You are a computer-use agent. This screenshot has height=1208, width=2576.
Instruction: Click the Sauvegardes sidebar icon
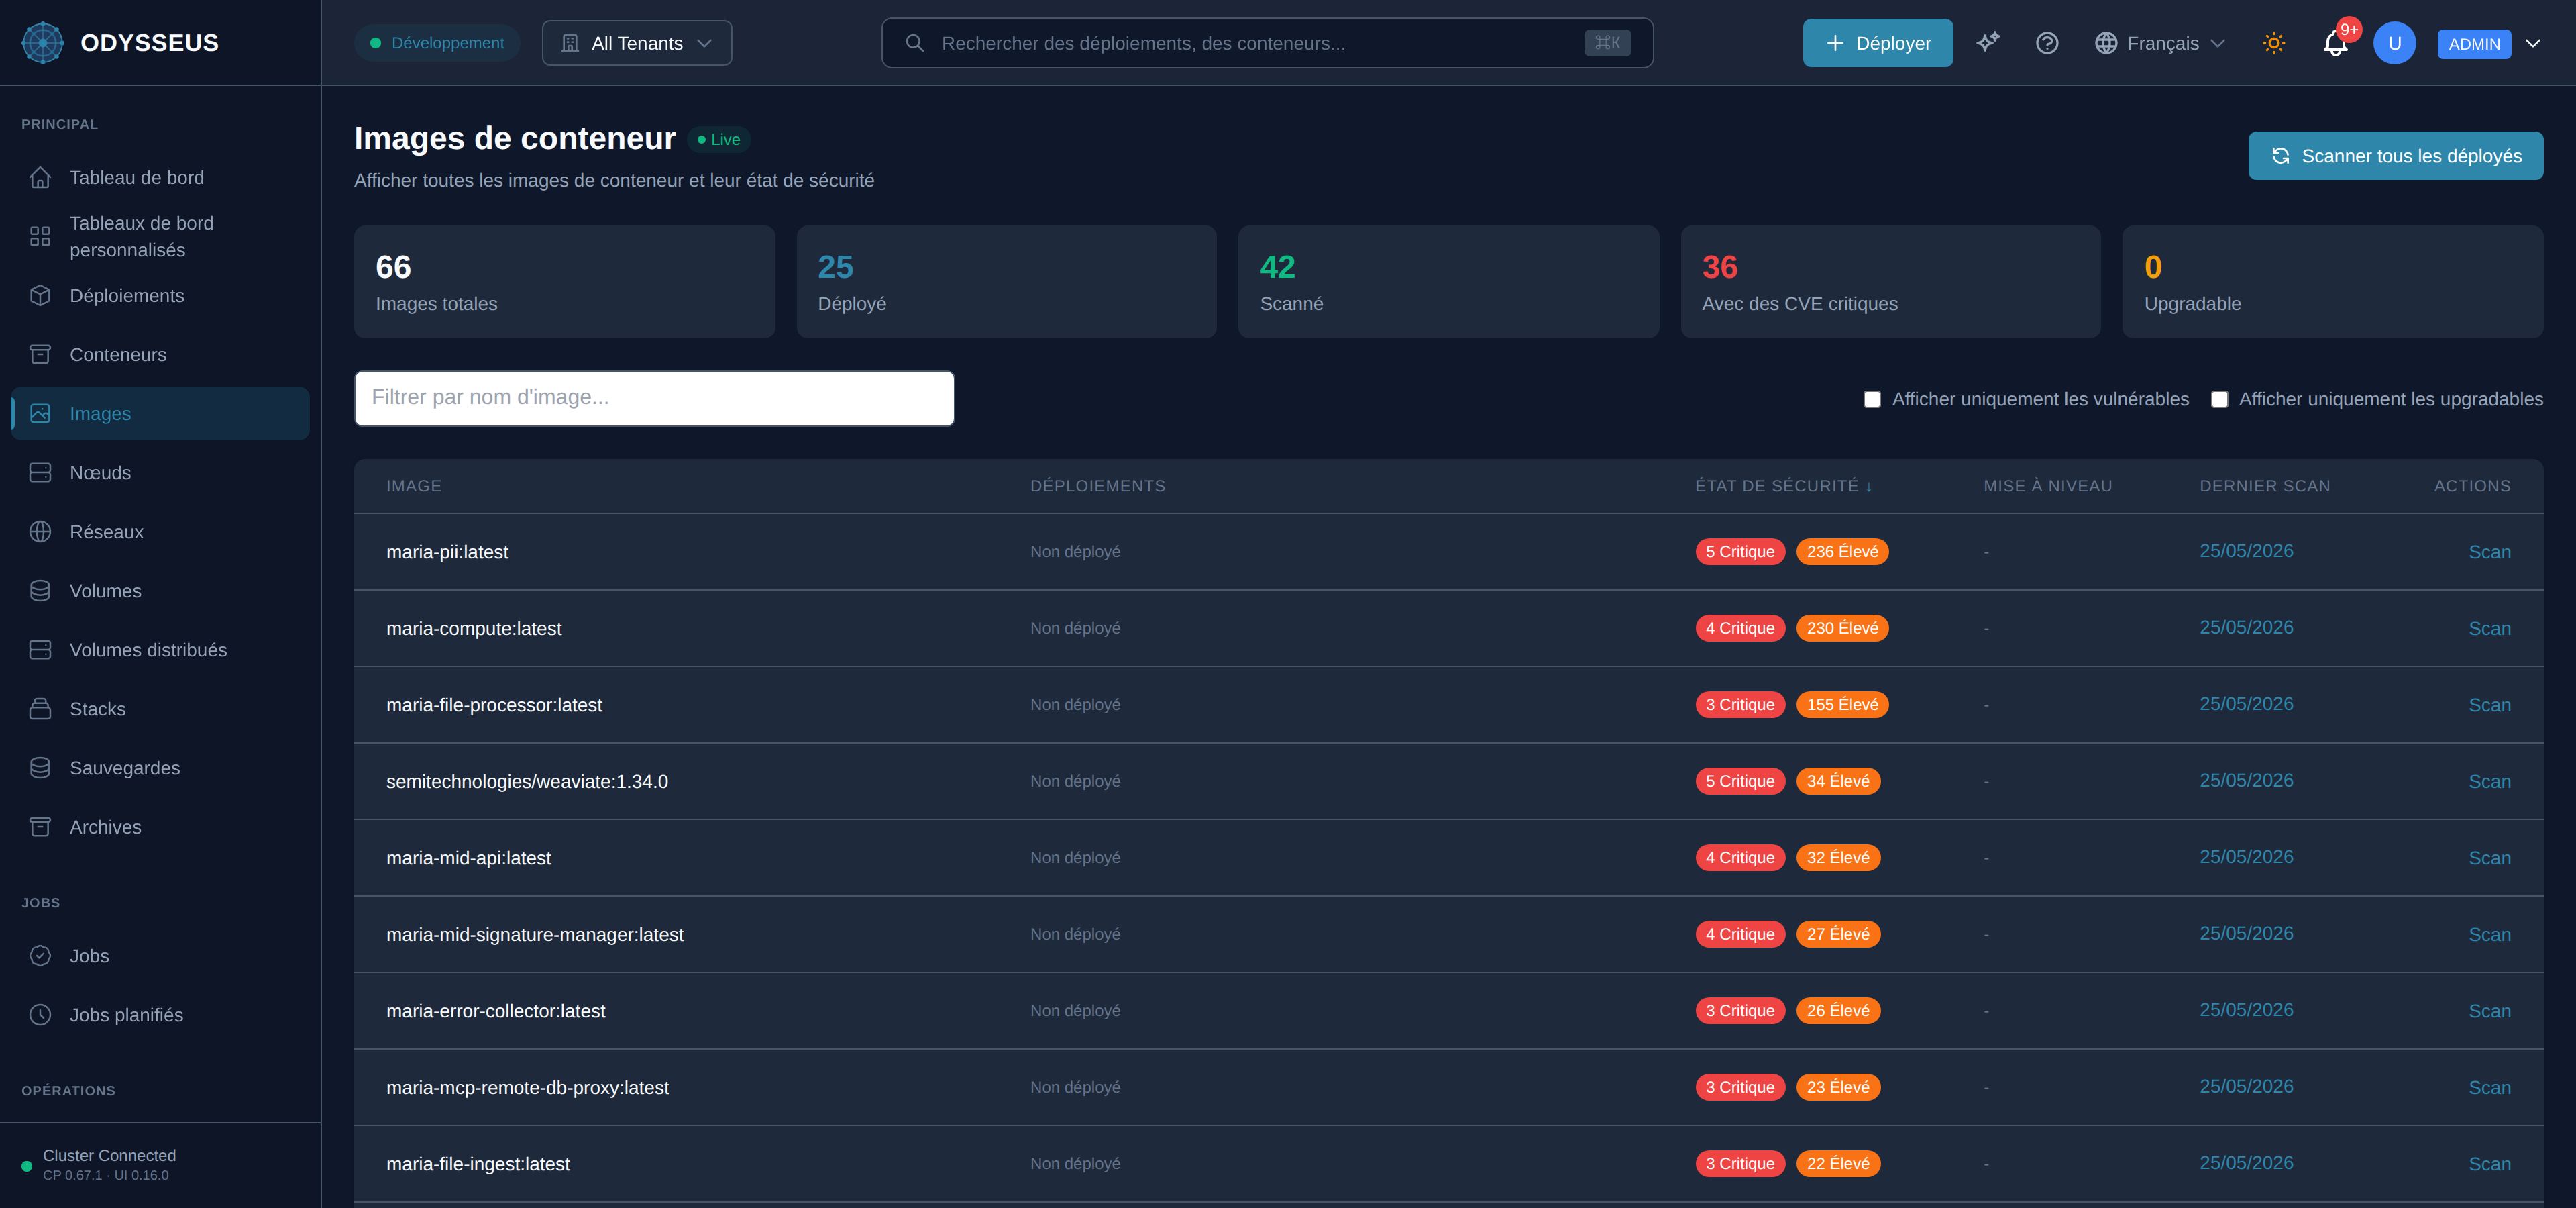click(x=40, y=767)
